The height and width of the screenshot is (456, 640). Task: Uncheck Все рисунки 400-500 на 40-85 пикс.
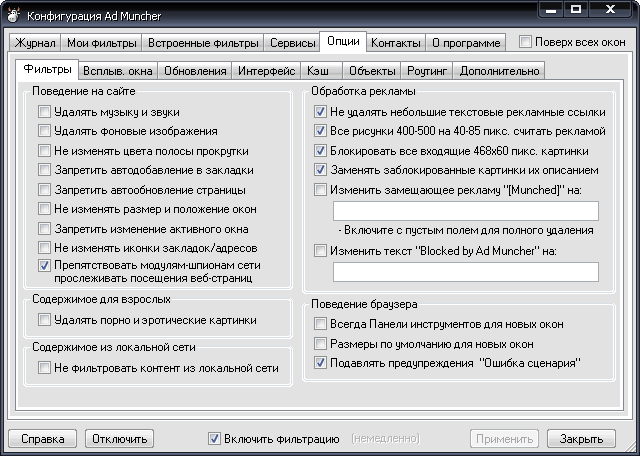tap(320, 131)
